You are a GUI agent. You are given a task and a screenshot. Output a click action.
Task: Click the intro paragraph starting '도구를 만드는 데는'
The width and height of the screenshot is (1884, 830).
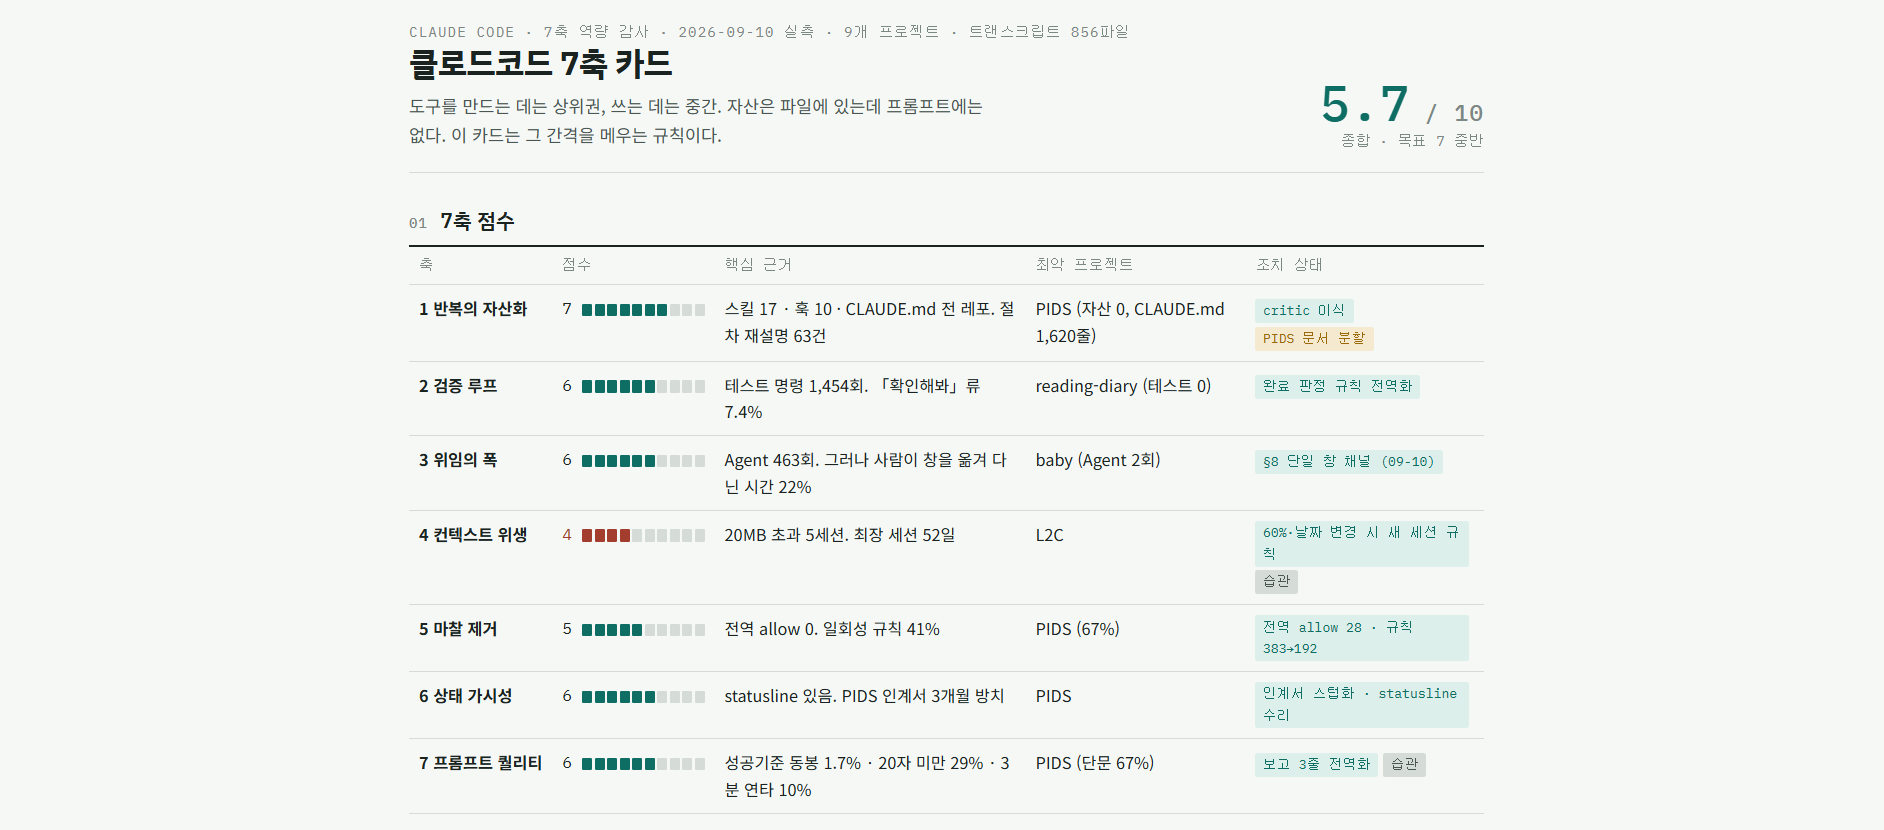(696, 121)
